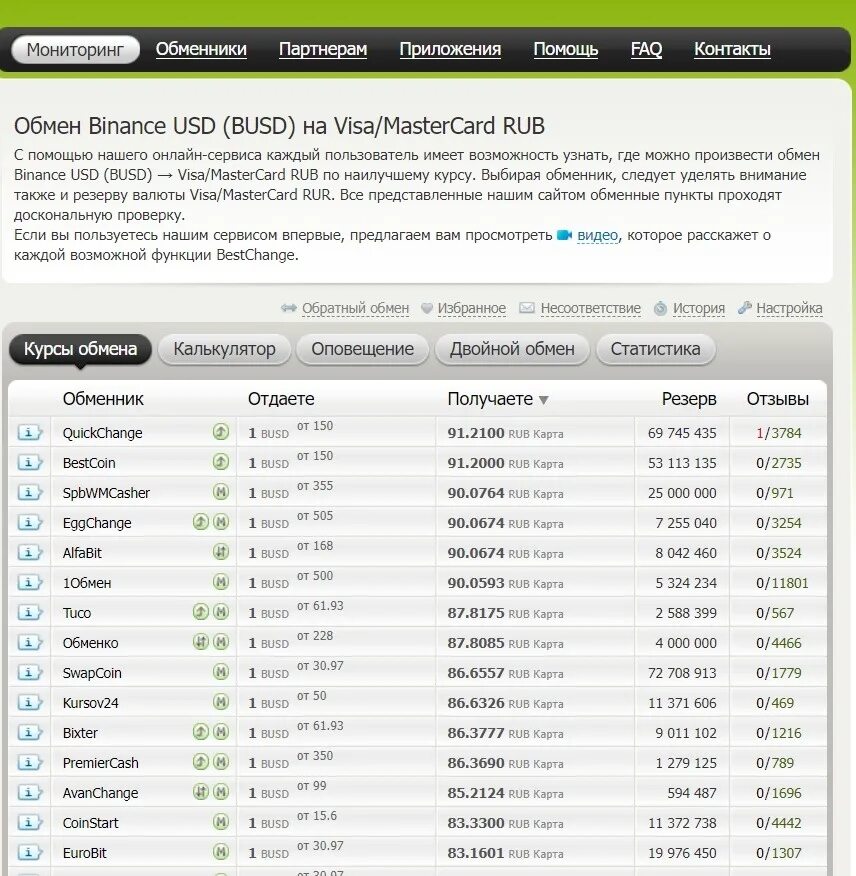The height and width of the screenshot is (876, 856).
Task: Open the info icon for EggChange
Action: click(x=29, y=522)
